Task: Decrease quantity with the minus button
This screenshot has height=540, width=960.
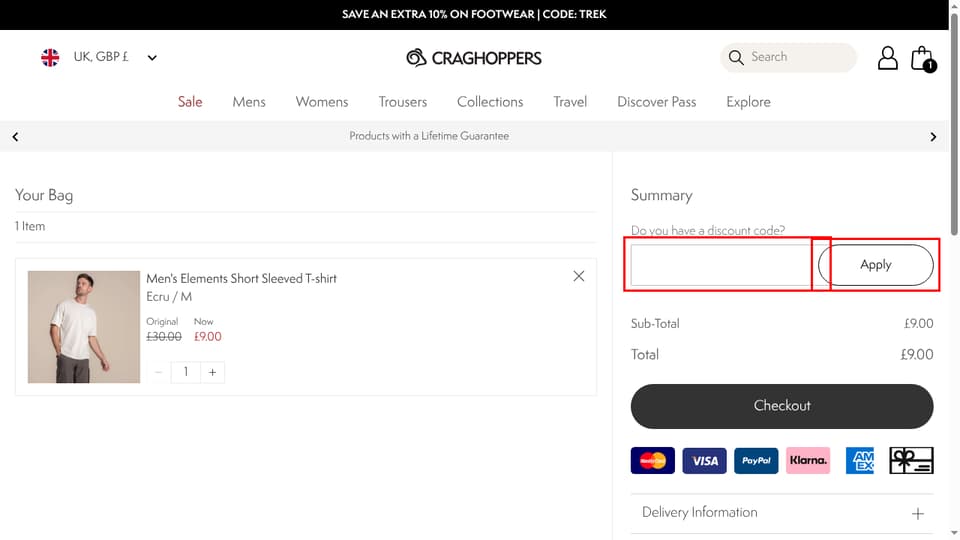Action: 159,372
